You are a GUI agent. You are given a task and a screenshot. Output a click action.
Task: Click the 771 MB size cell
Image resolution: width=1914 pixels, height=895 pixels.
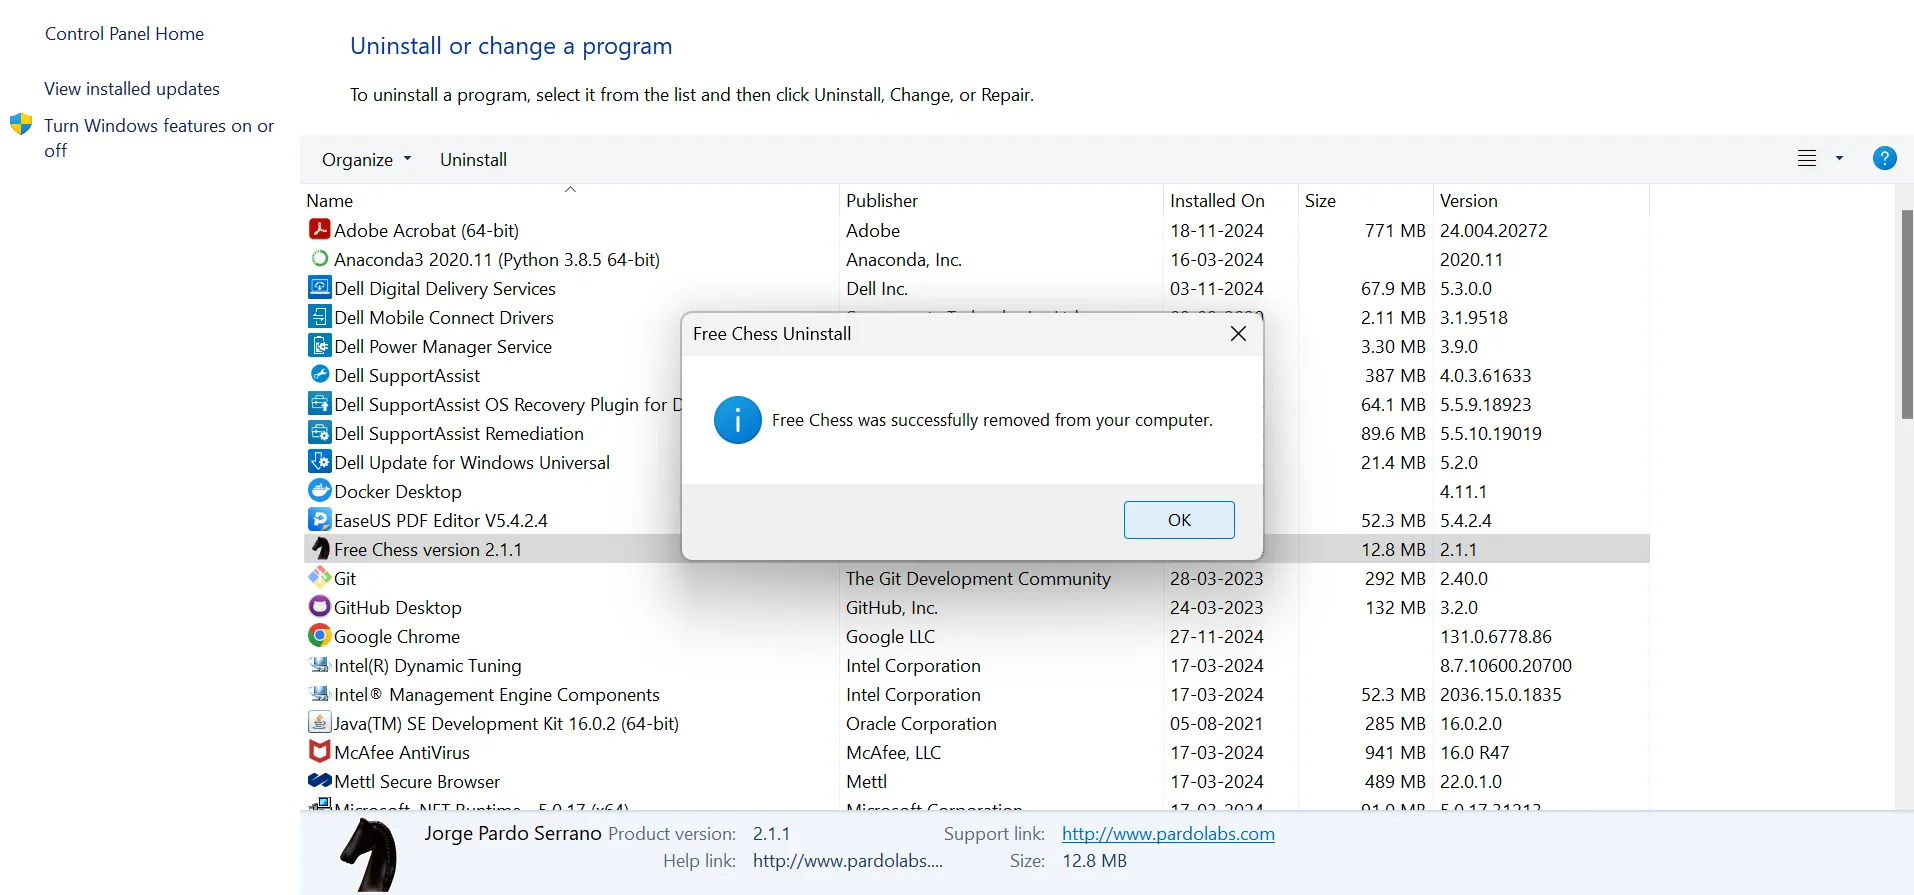[1395, 230]
